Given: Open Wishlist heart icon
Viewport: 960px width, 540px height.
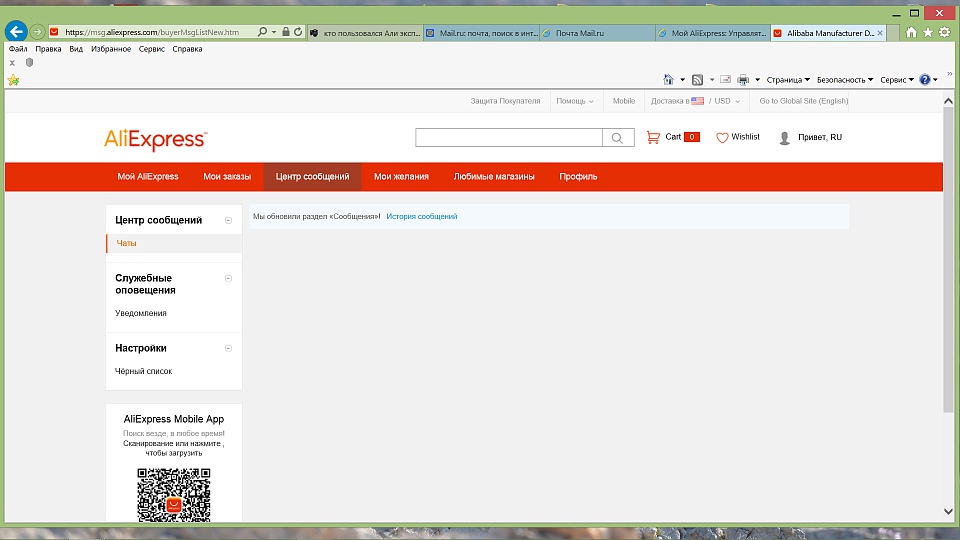Looking at the screenshot, I should 722,138.
